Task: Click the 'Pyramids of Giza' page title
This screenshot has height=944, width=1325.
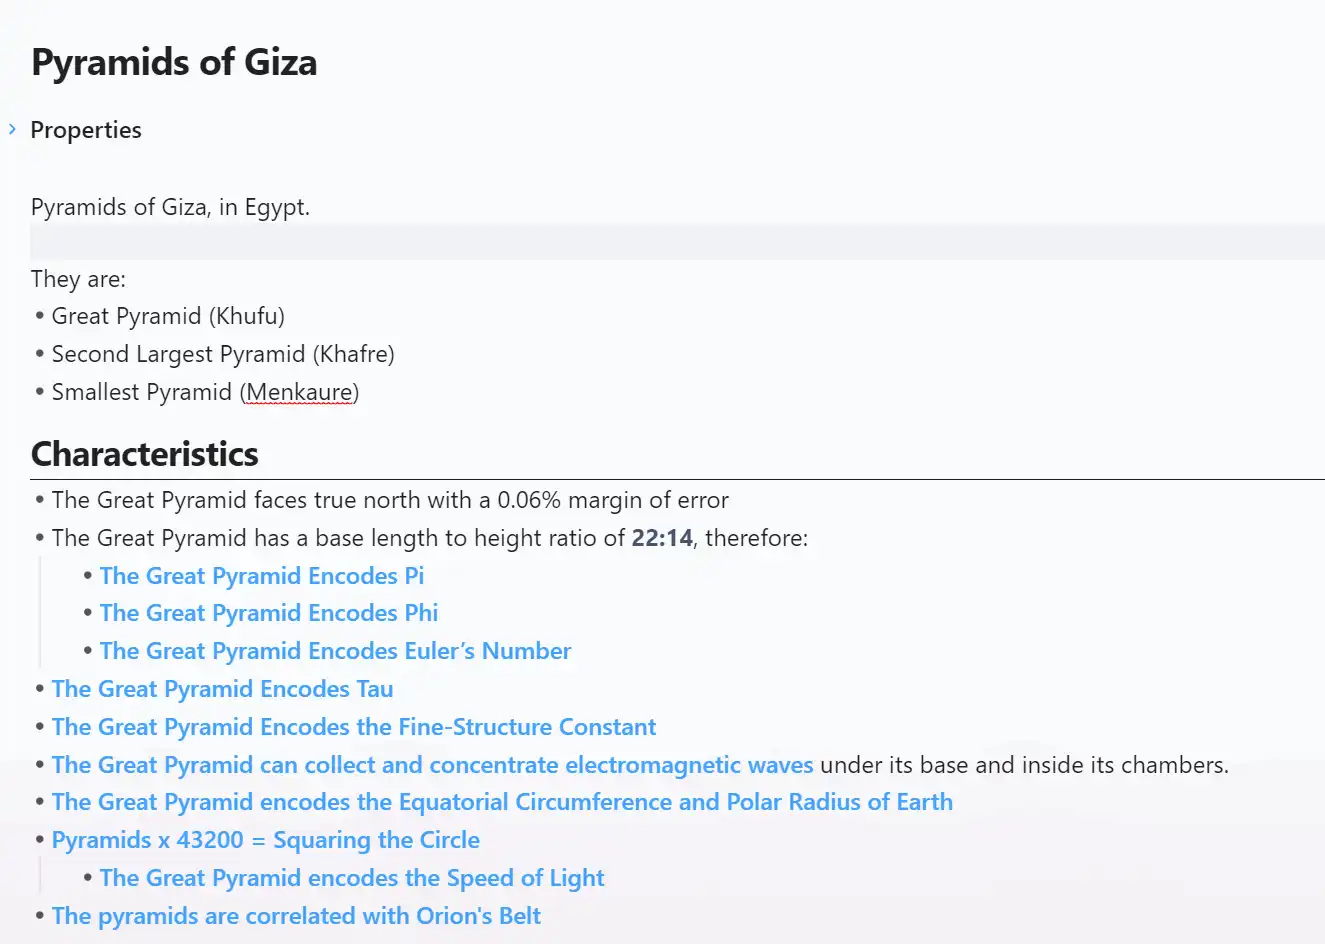Action: tap(174, 62)
